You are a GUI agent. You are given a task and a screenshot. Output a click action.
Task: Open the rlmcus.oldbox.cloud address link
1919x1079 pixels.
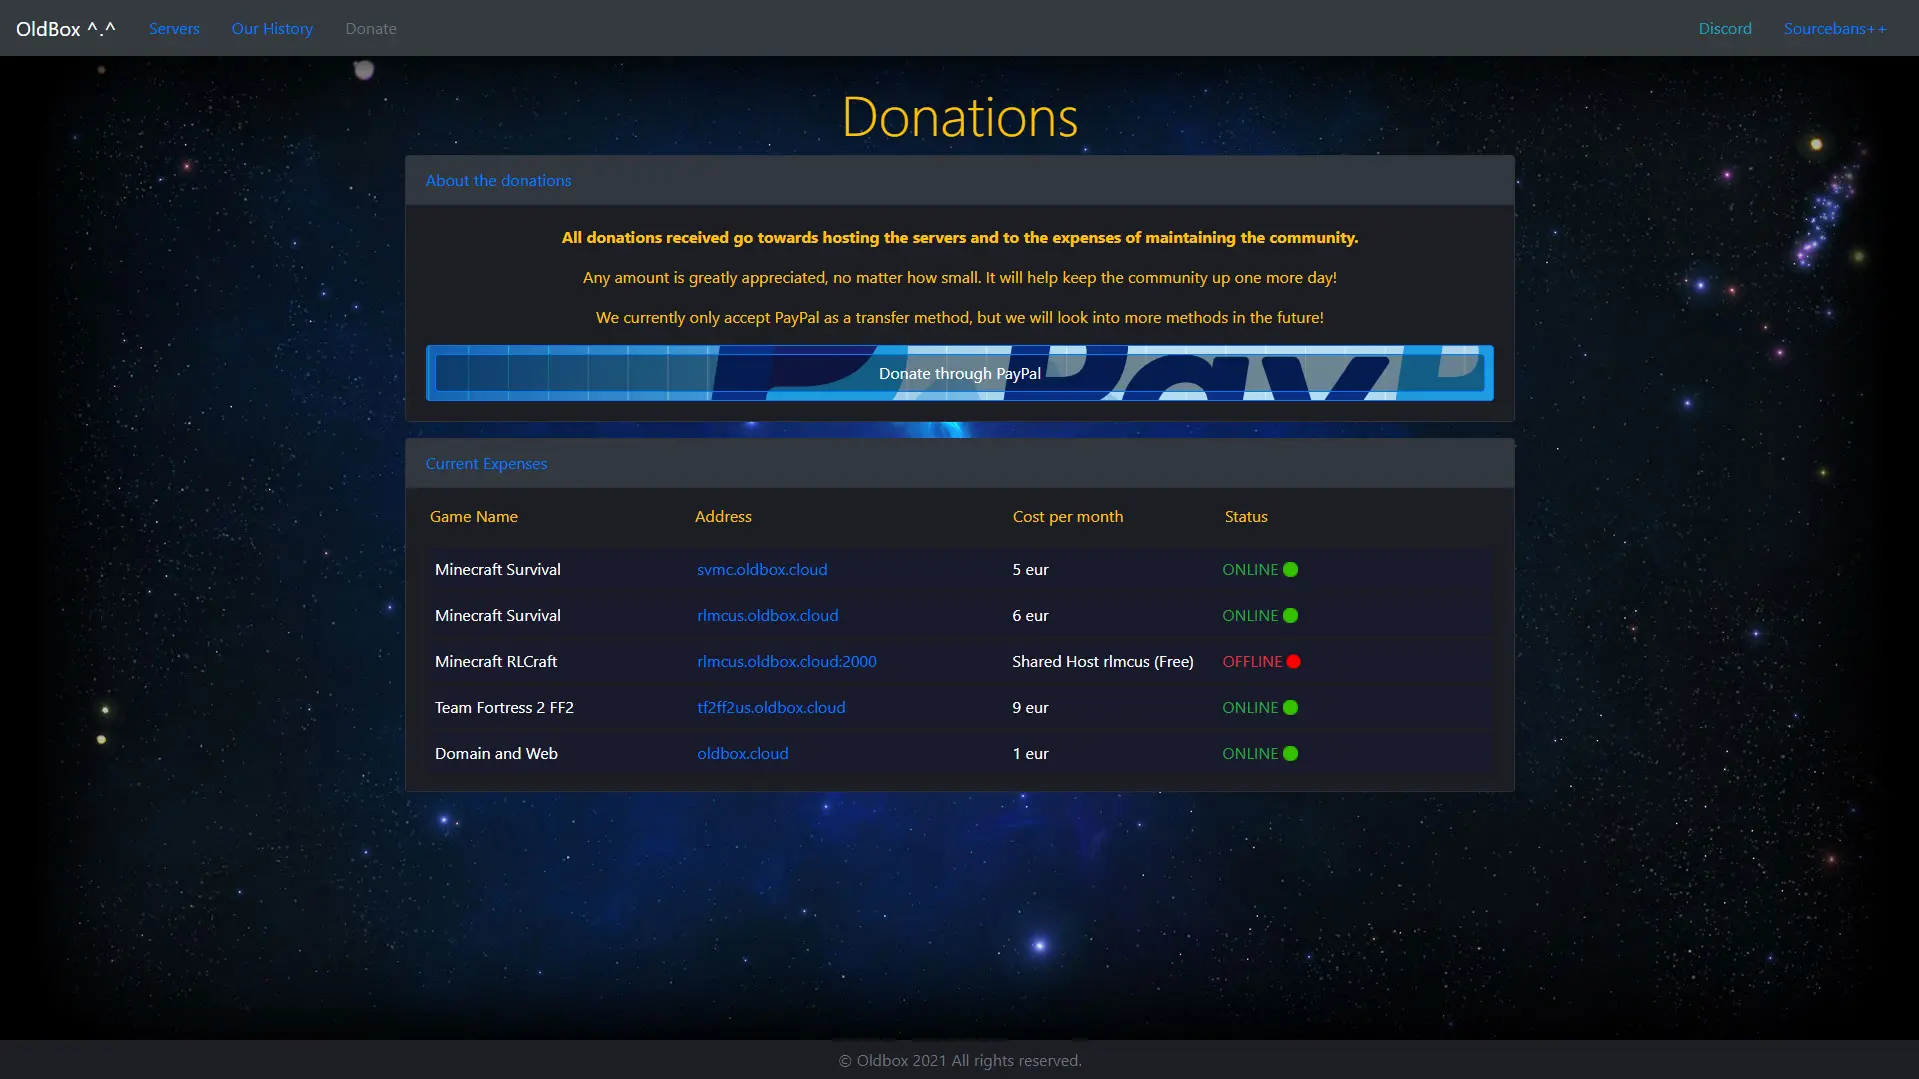tap(767, 616)
